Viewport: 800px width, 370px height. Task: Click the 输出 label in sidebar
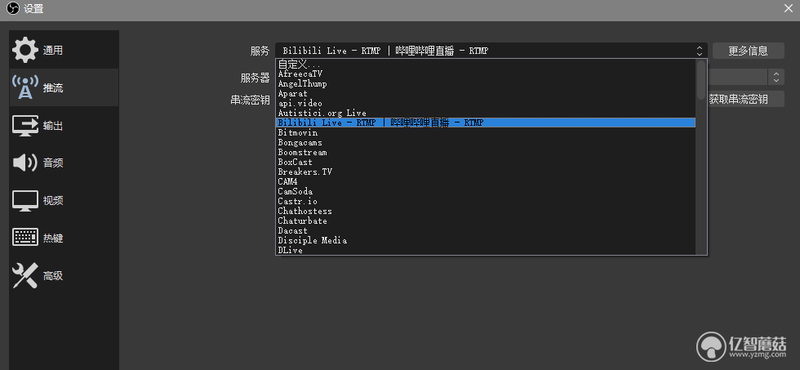(x=53, y=126)
